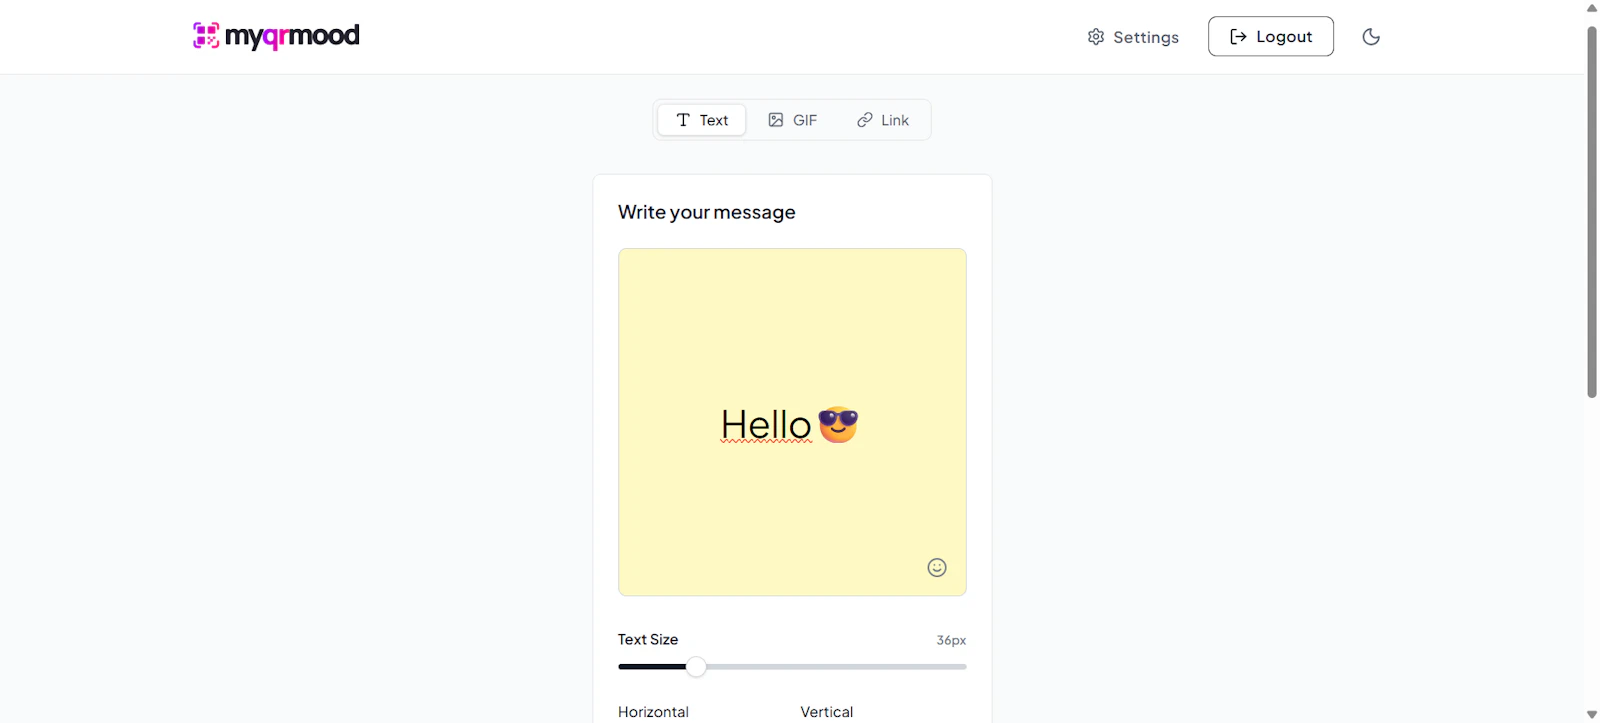Image resolution: width=1600 pixels, height=723 pixels.
Task: Open the emoji picker in the message box
Action: [937, 567]
